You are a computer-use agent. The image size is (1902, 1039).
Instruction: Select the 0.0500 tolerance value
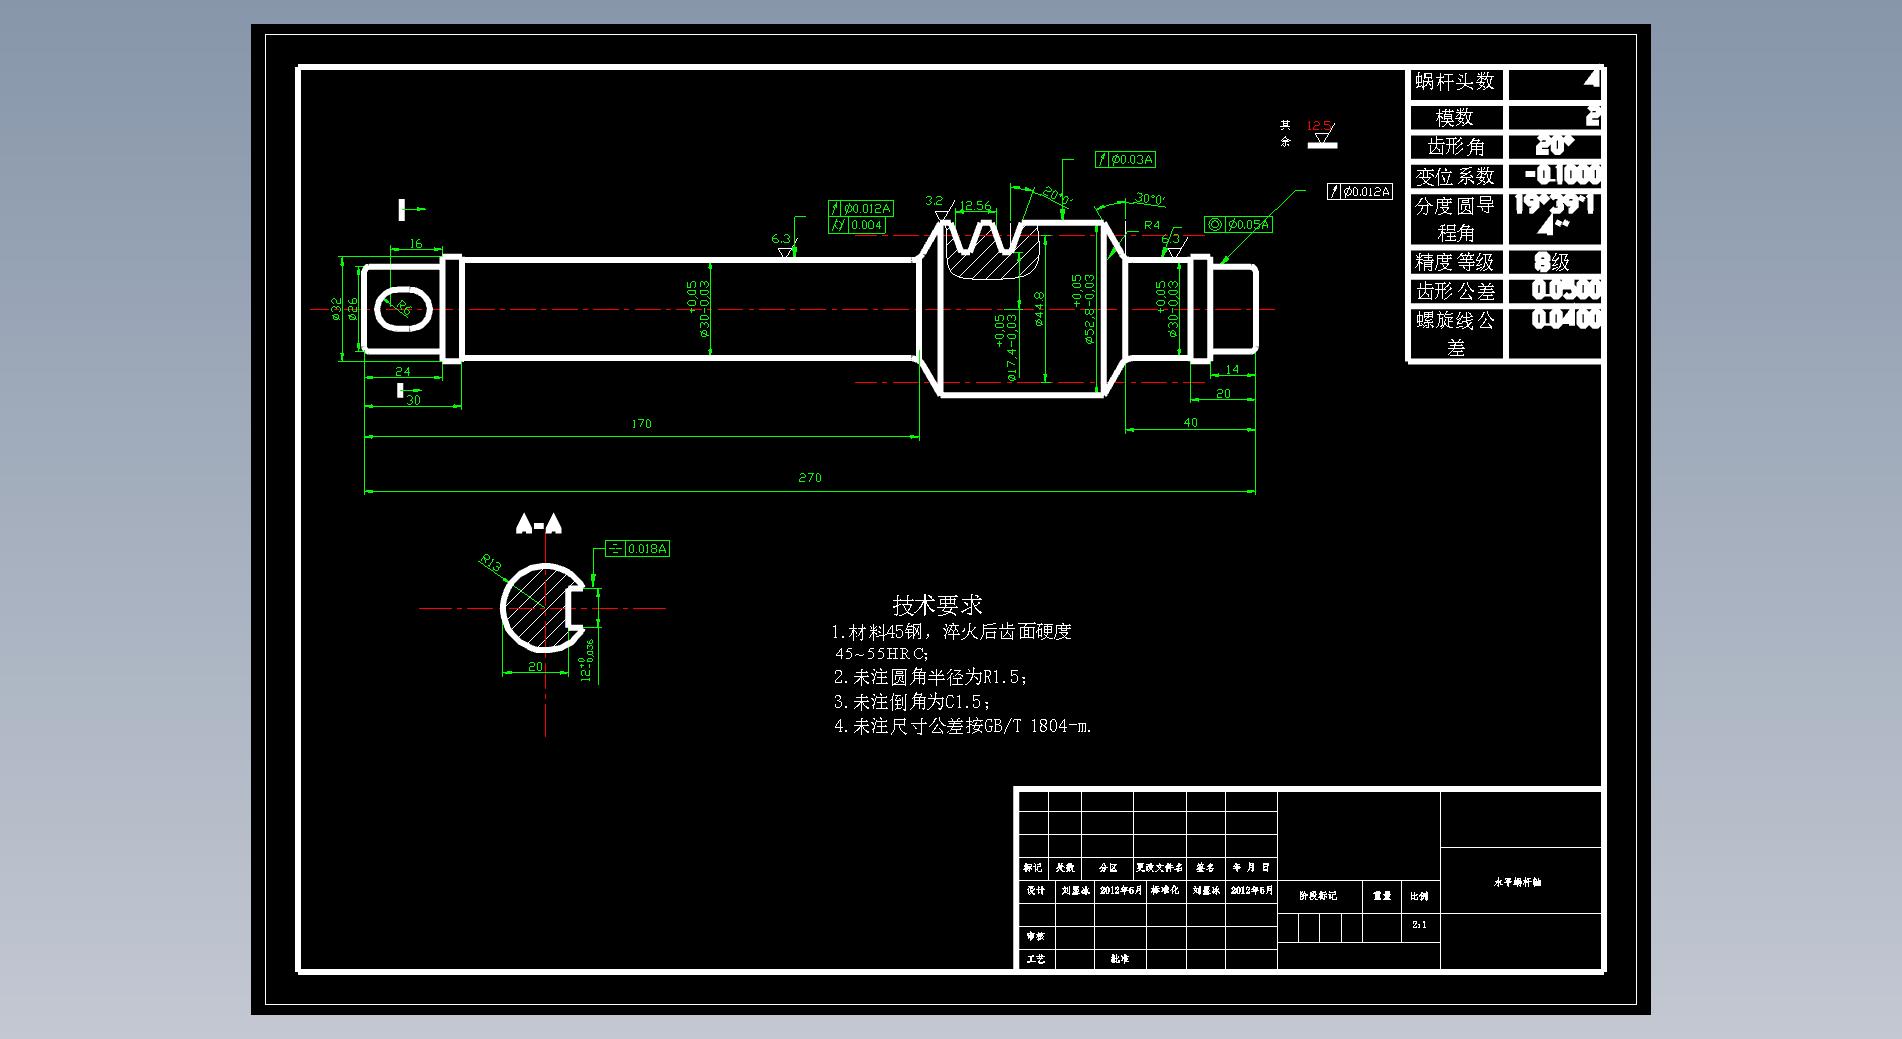point(1567,290)
